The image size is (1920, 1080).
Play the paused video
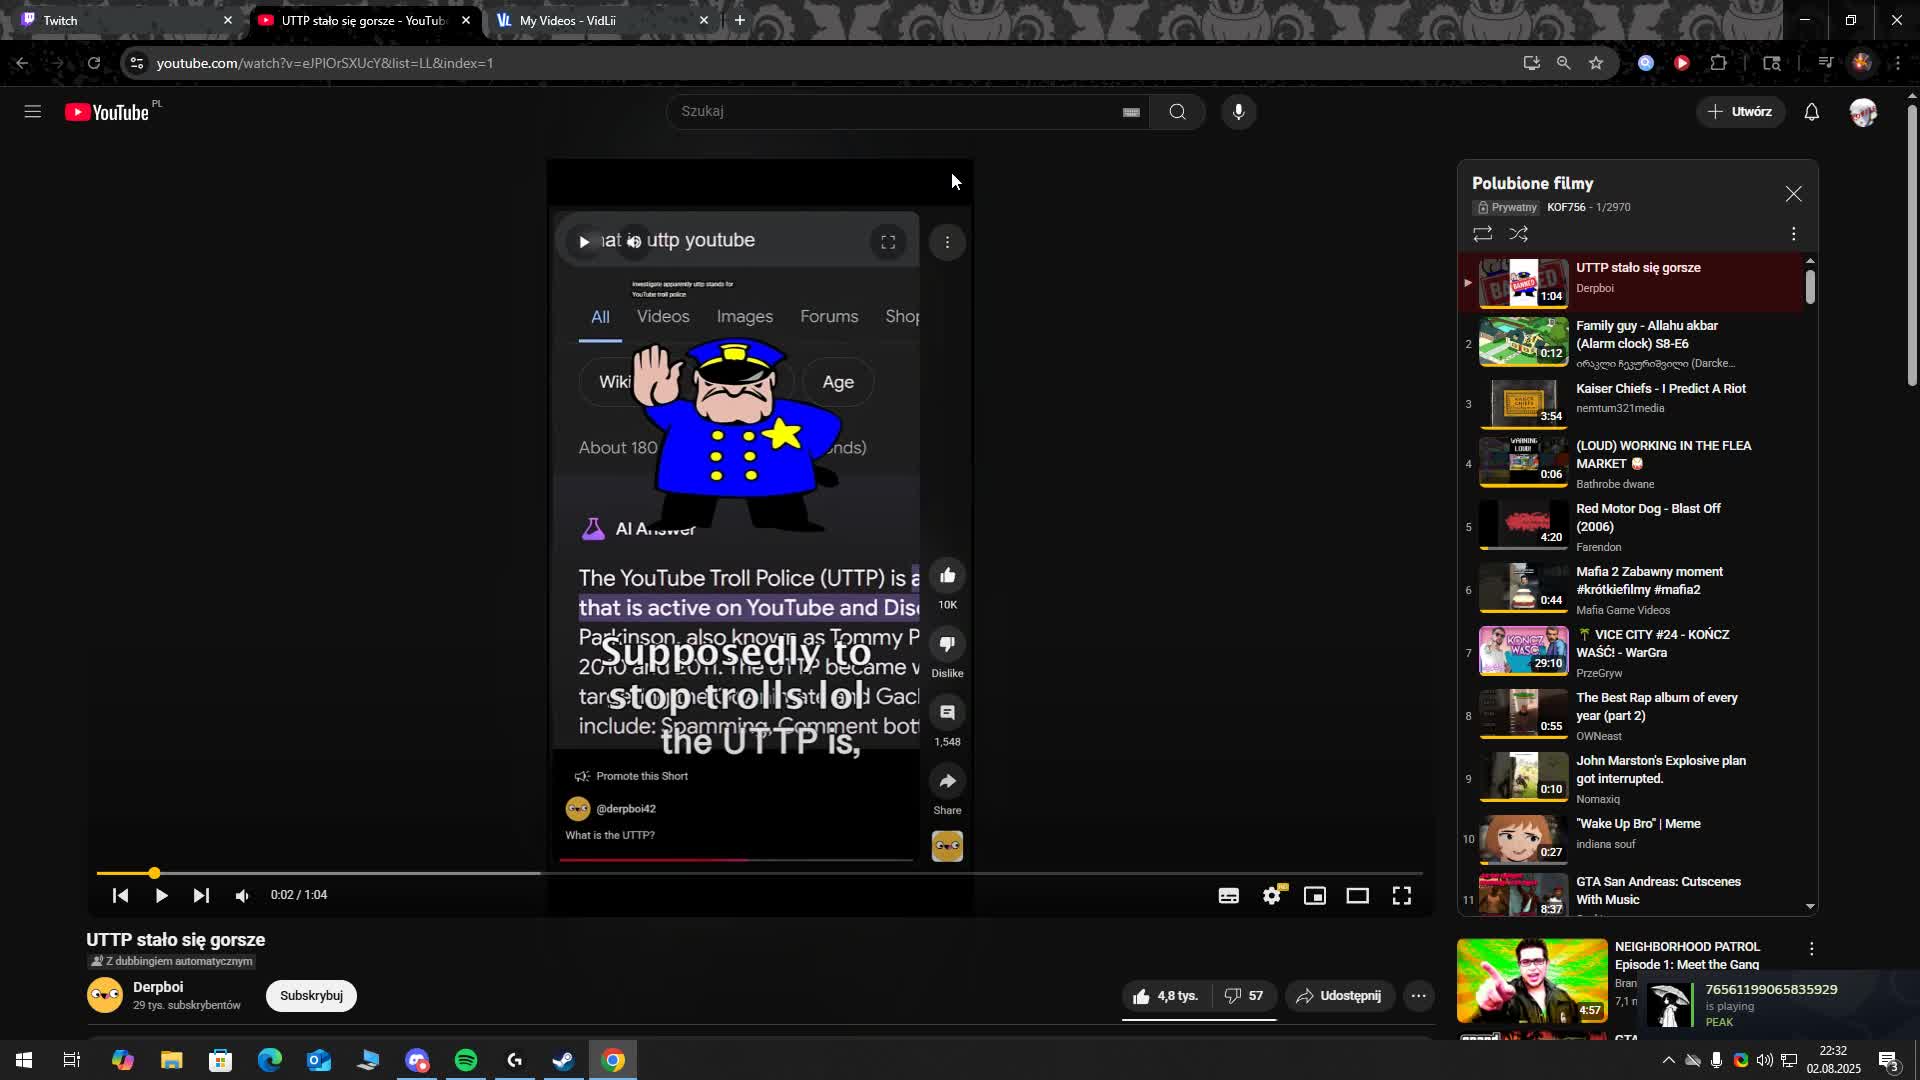point(161,895)
